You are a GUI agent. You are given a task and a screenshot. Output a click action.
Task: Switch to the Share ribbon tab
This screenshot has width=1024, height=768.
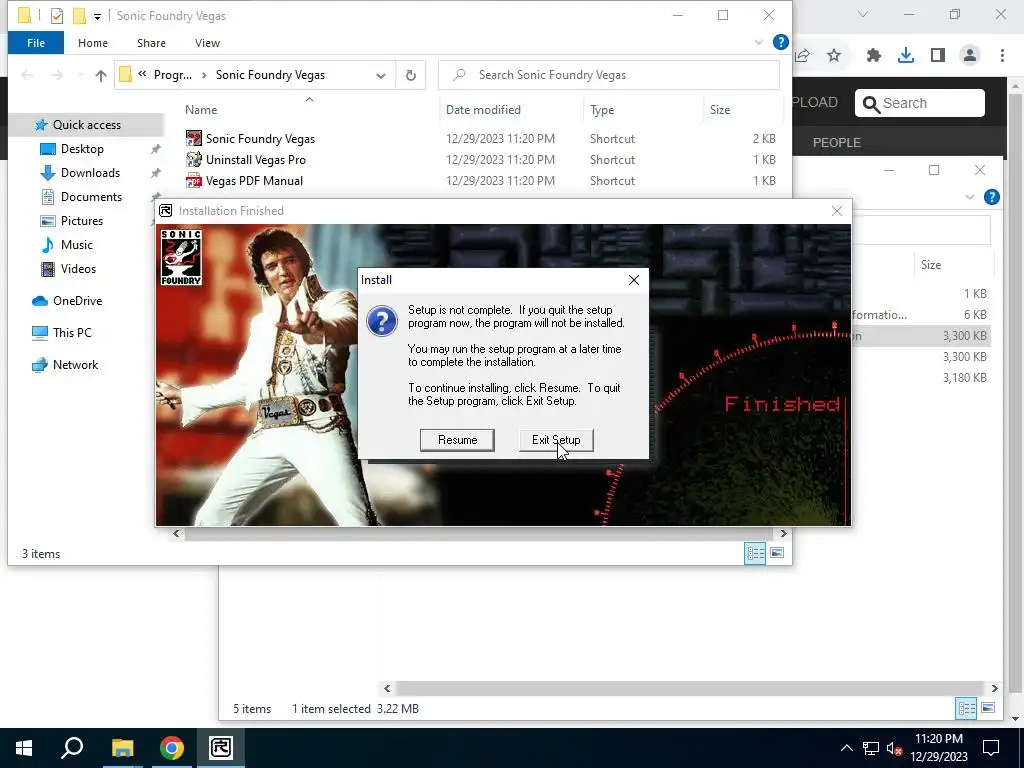point(151,43)
